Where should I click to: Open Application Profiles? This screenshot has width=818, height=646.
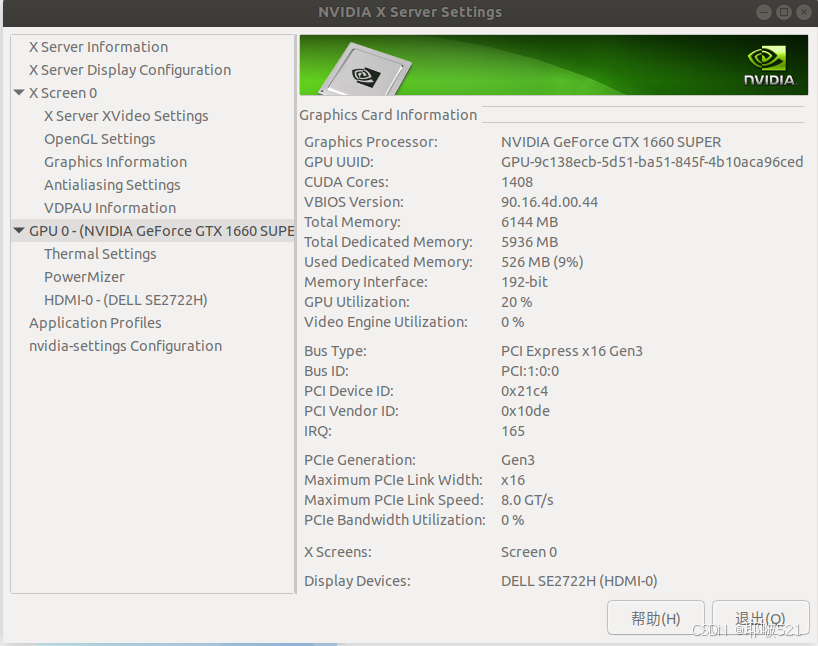[95, 322]
